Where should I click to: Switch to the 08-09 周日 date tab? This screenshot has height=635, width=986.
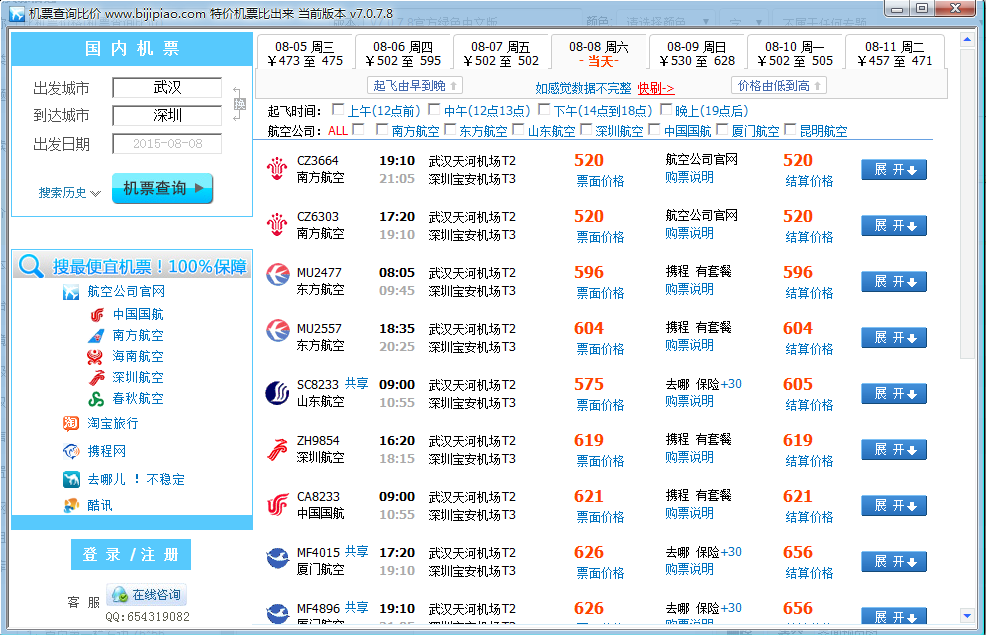tap(697, 53)
